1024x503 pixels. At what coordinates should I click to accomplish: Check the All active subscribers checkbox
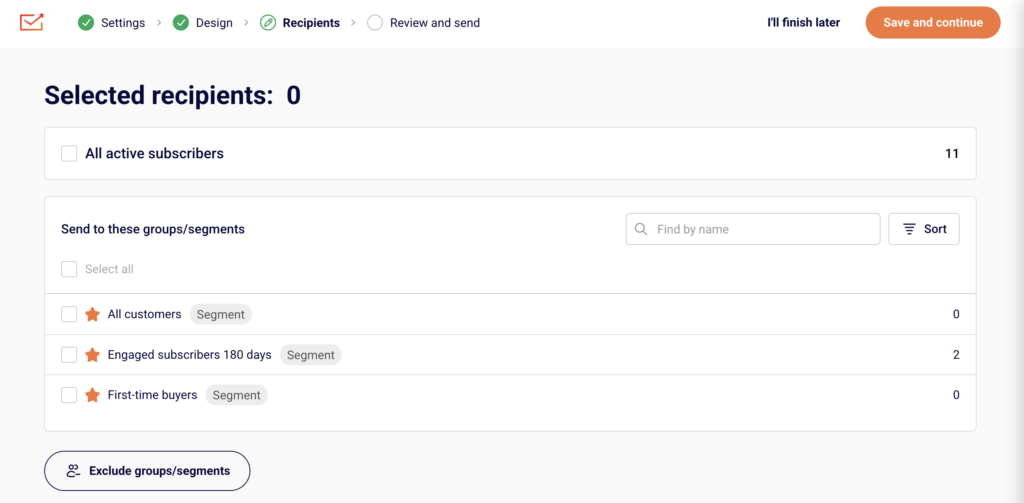(69, 154)
